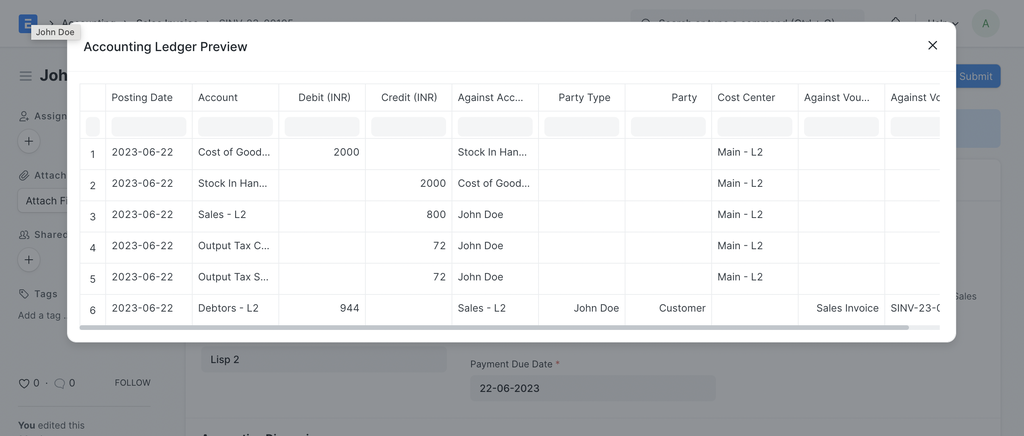Close the Accounting Ledger Preview dialog
This screenshot has width=1024, height=436.
coord(933,45)
